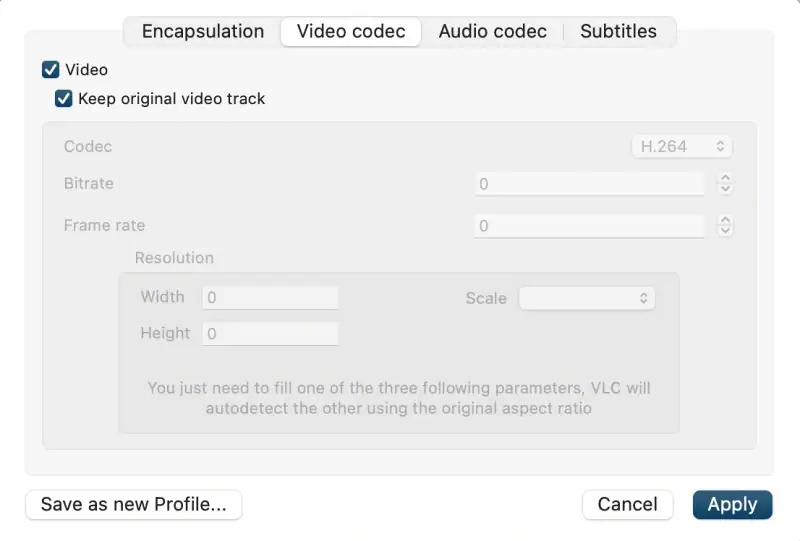Click the aspect ratio hint text
Viewport: 800px width, 541px height.
pyautogui.click(x=399, y=398)
